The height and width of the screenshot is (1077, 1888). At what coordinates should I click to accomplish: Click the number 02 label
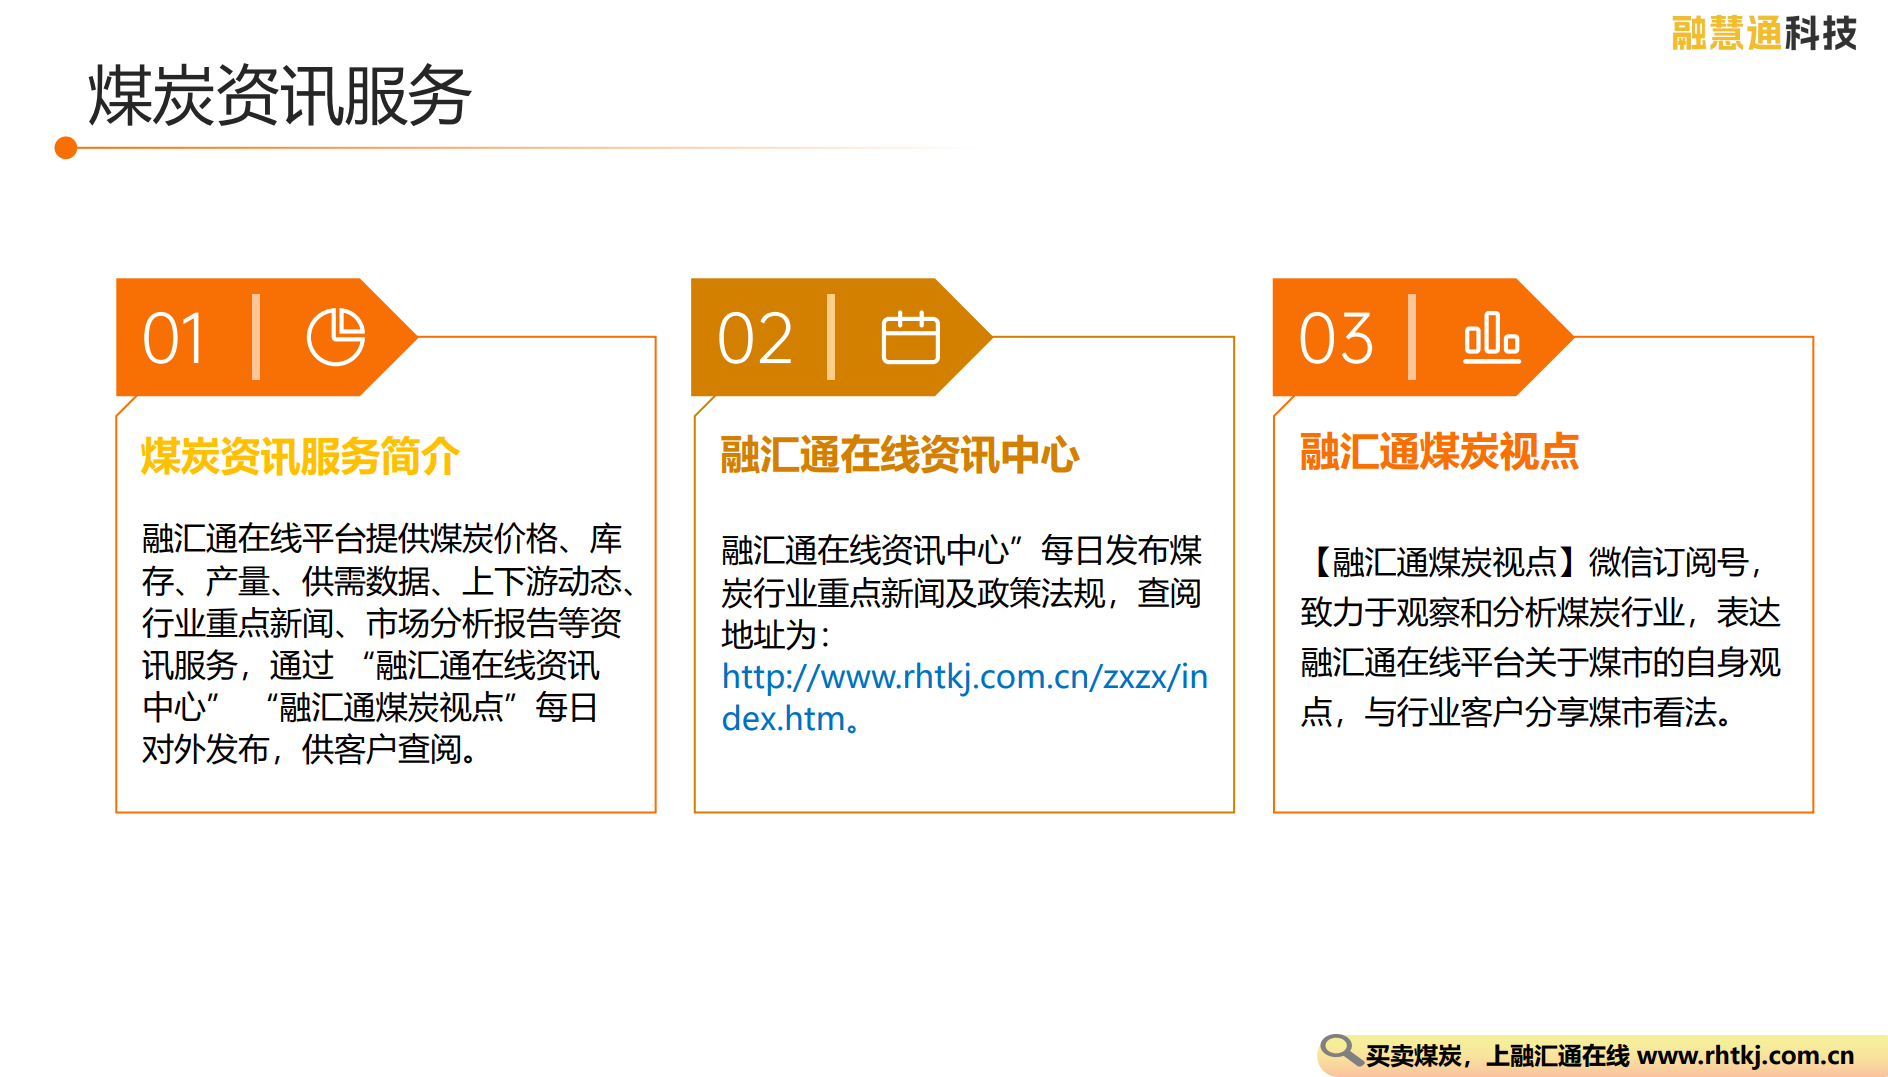(x=755, y=338)
